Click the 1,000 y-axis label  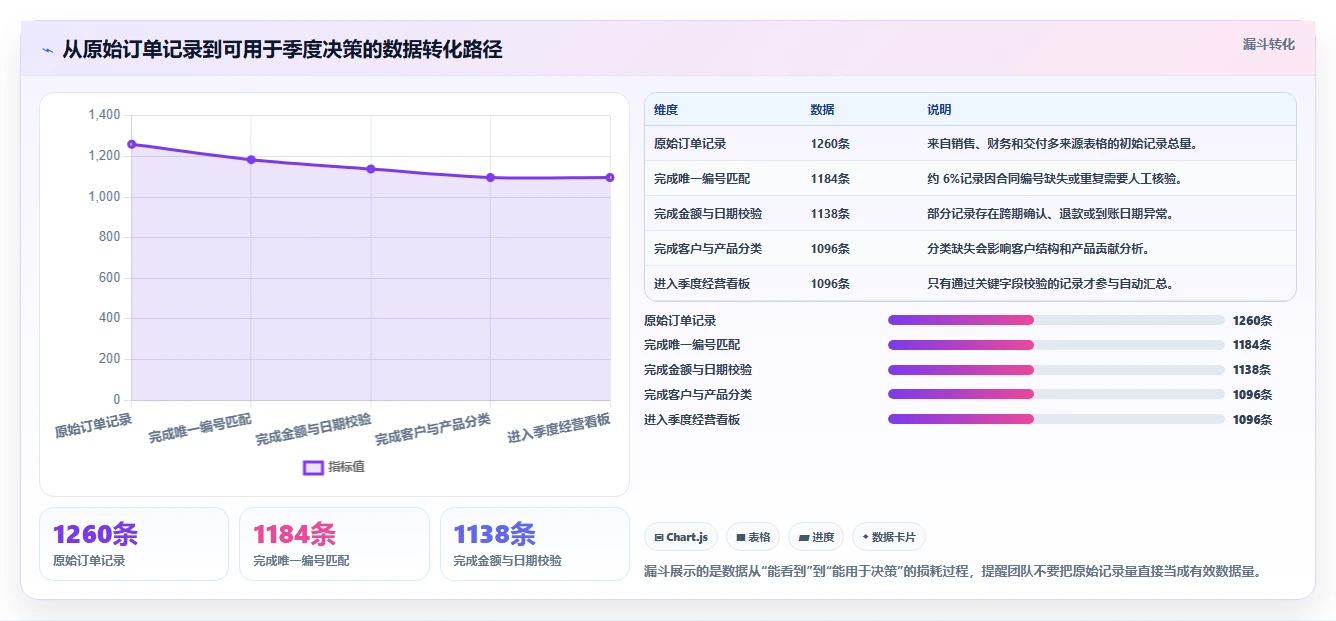(104, 197)
